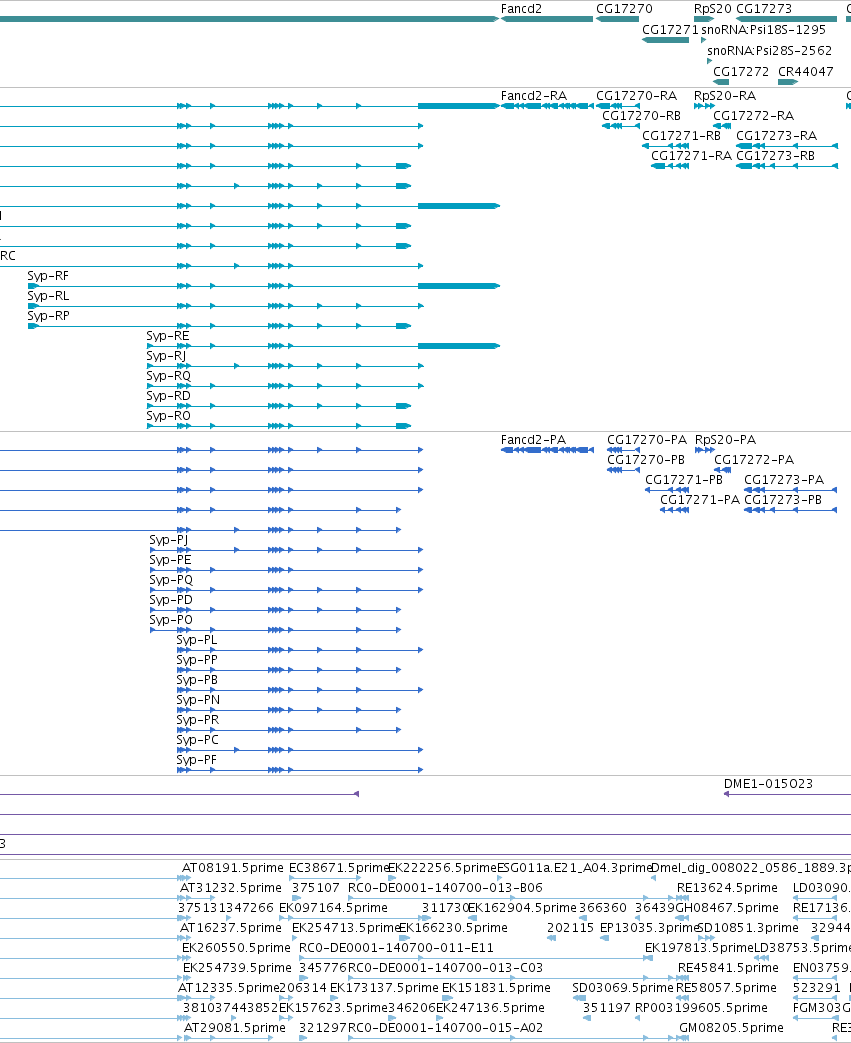Open the Syp-PQ protein label
Image resolution: width=851 pixels, height=1043 pixels.
click(x=171, y=580)
